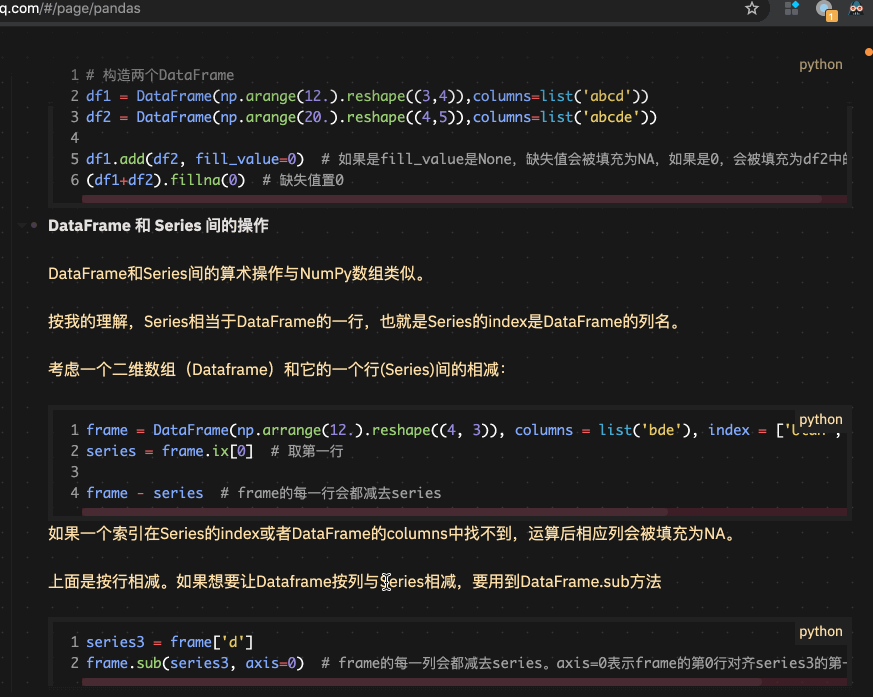Click line number 1 of the first code block
This screenshot has height=697, width=873.
pyautogui.click(x=74, y=74)
